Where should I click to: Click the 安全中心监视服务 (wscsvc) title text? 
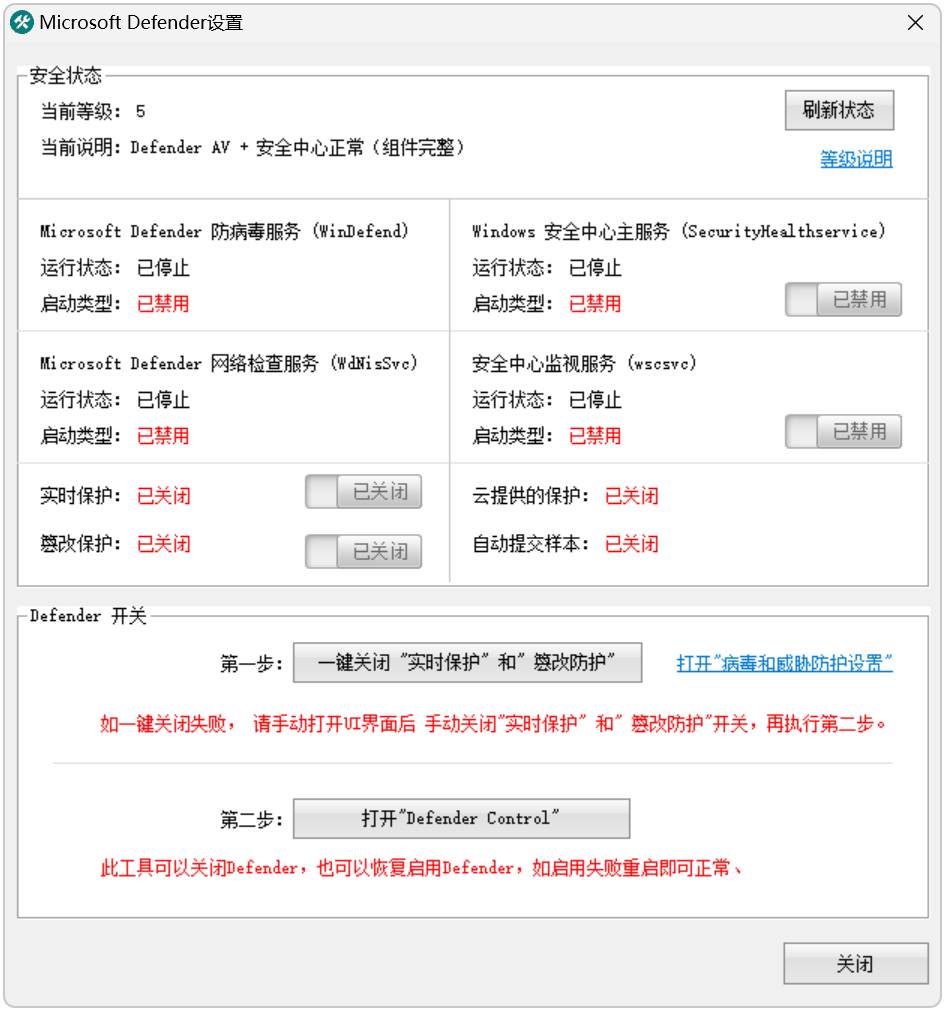click(x=585, y=364)
